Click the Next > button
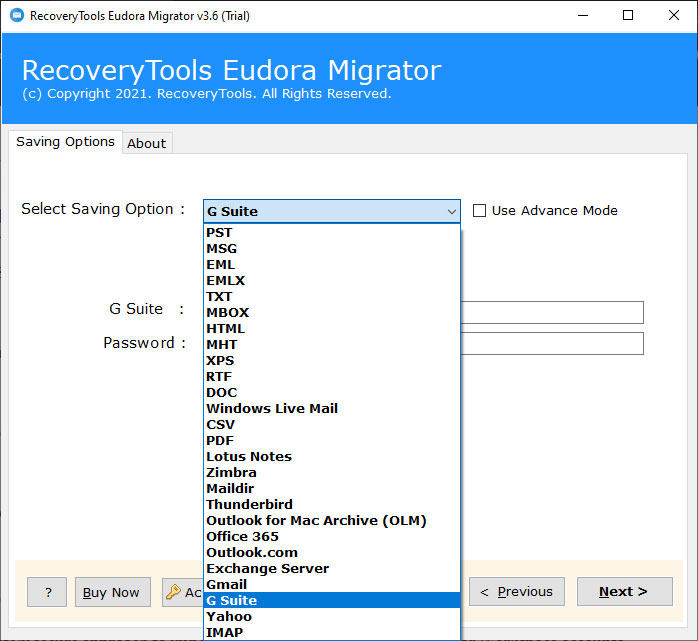Viewport: 698px width, 641px height. [x=625, y=592]
